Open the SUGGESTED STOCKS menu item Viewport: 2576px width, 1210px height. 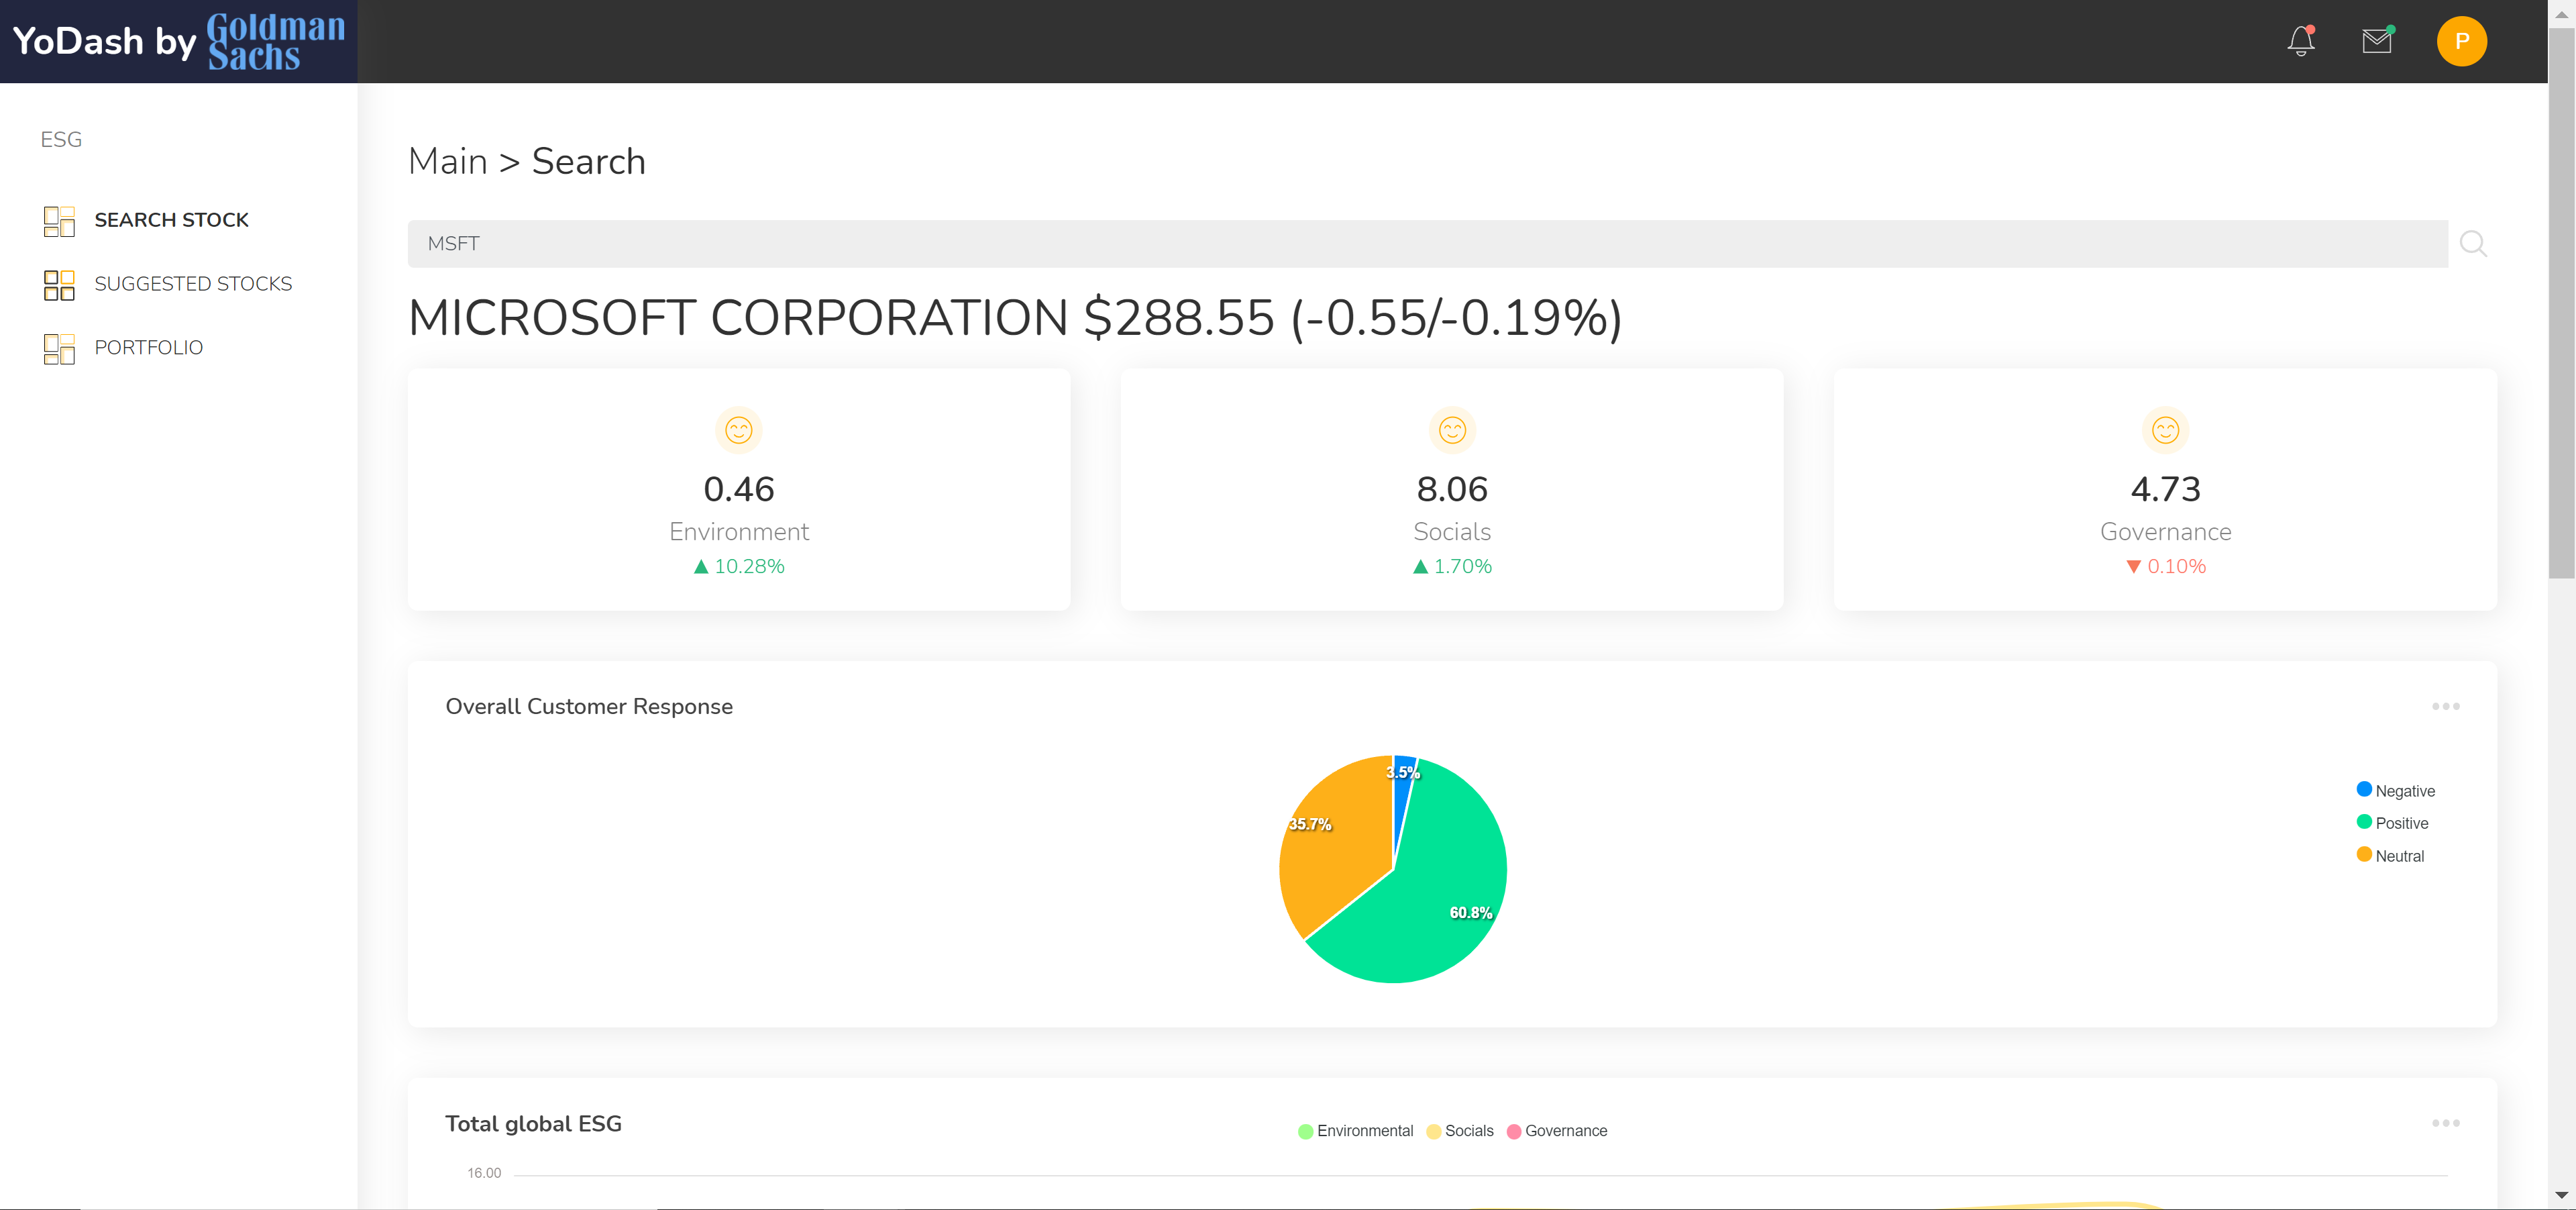(193, 284)
